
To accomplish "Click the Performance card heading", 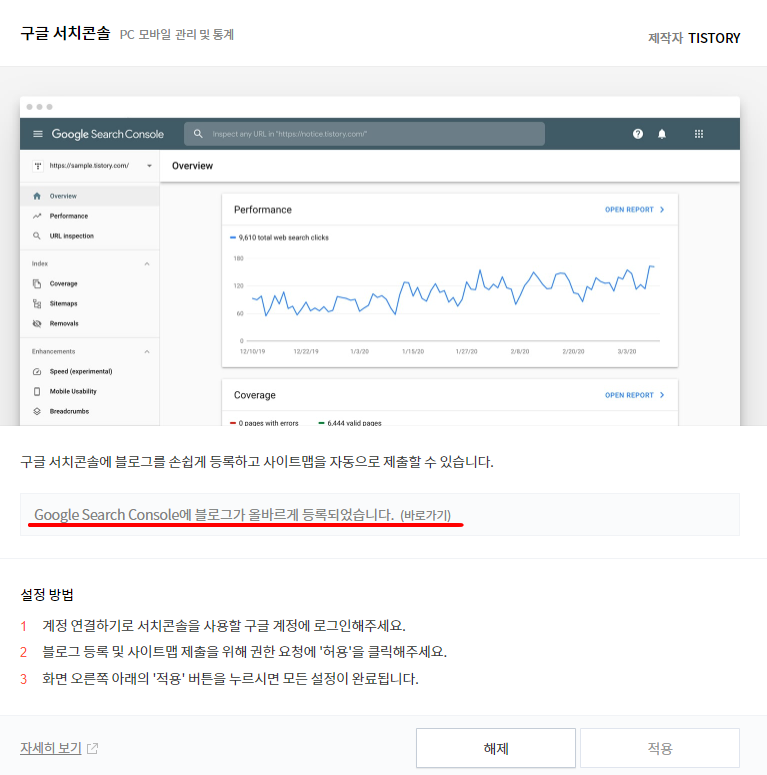I will [x=262, y=210].
